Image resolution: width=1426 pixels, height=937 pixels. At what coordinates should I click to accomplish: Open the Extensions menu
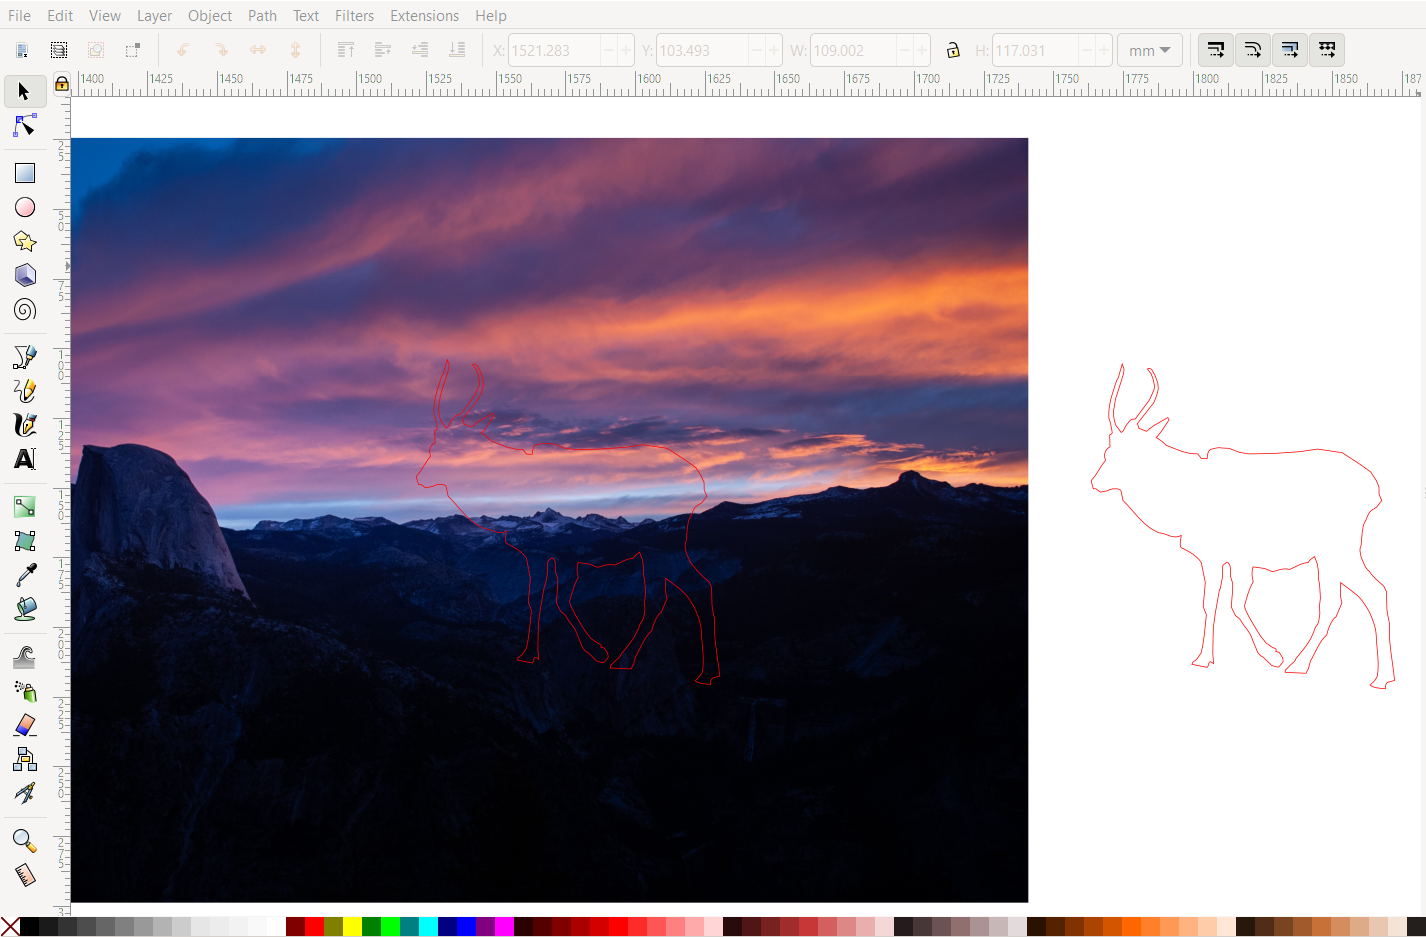[424, 15]
